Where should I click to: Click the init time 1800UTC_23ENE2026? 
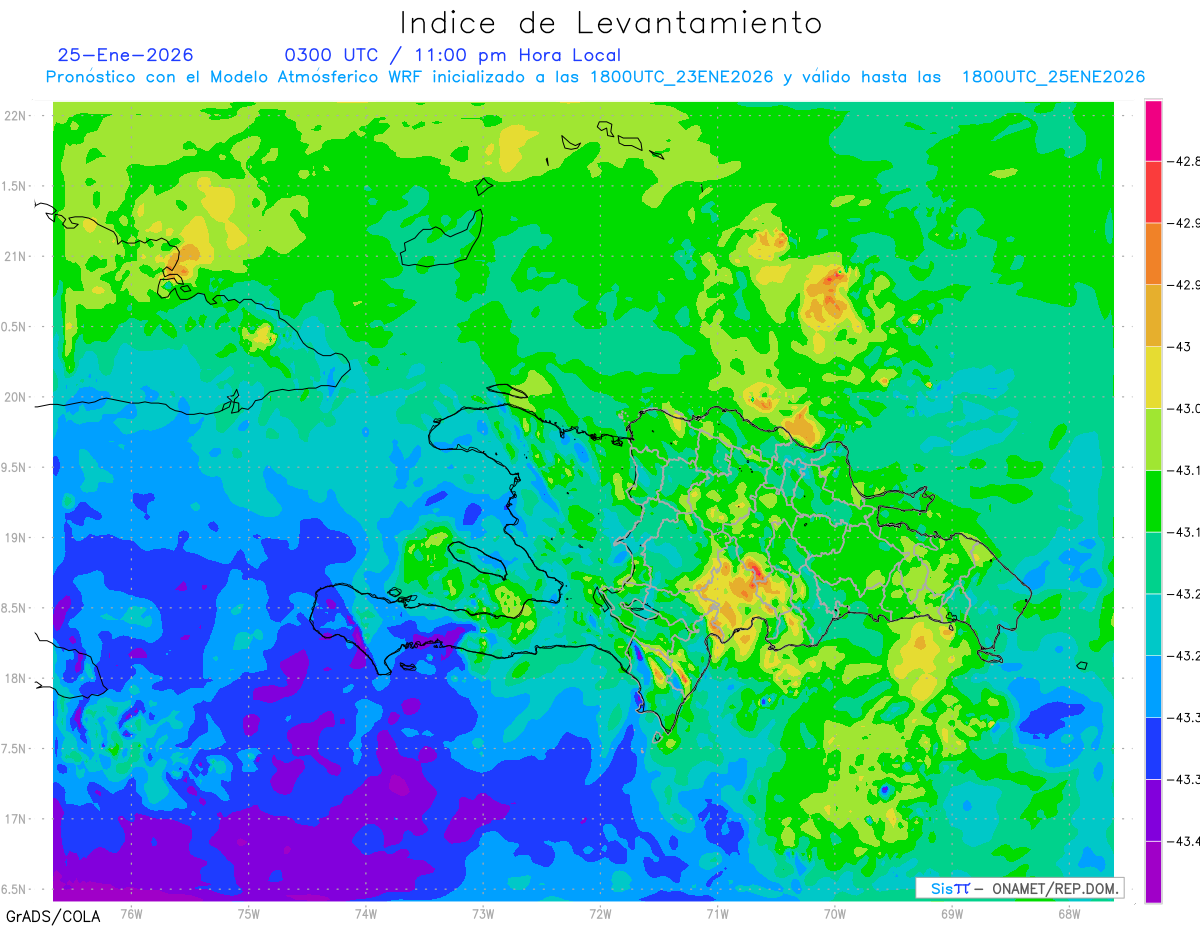pos(681,77)
